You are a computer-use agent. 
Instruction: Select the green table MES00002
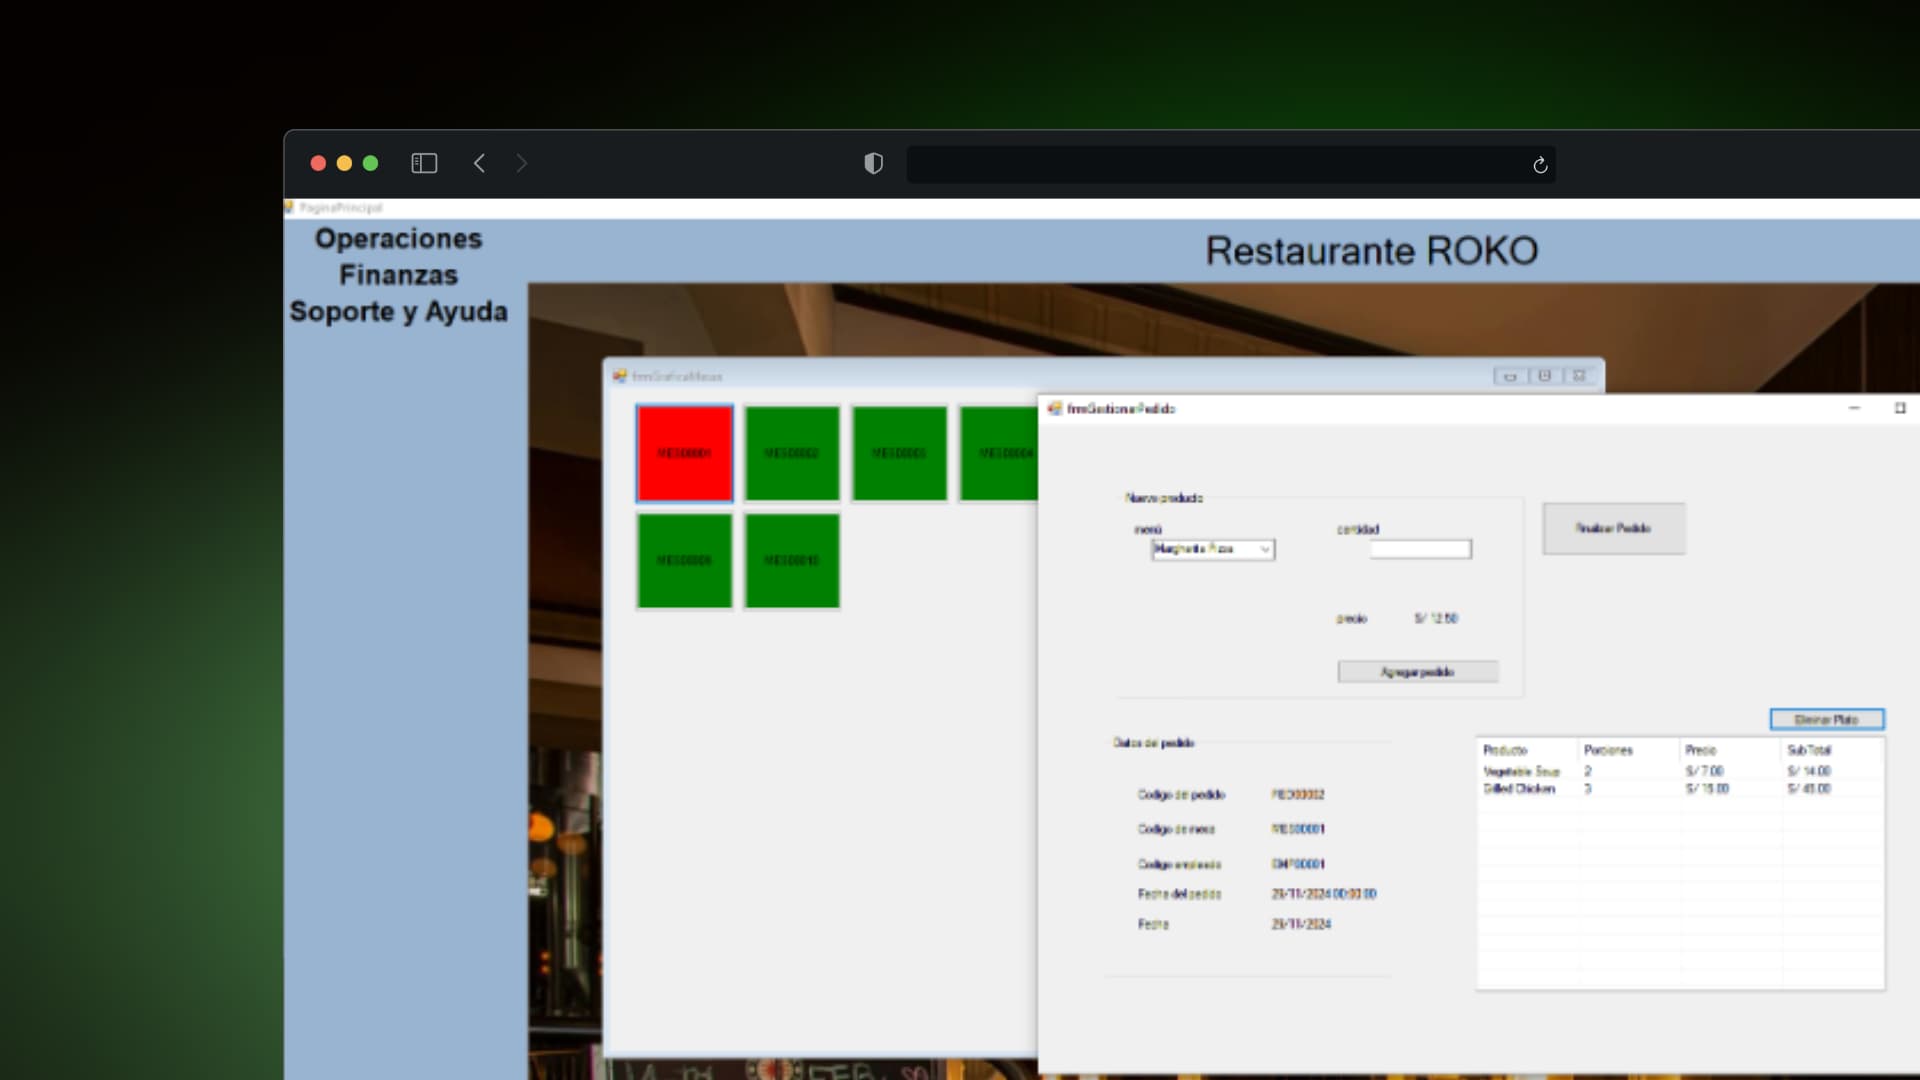click(792, 453)
